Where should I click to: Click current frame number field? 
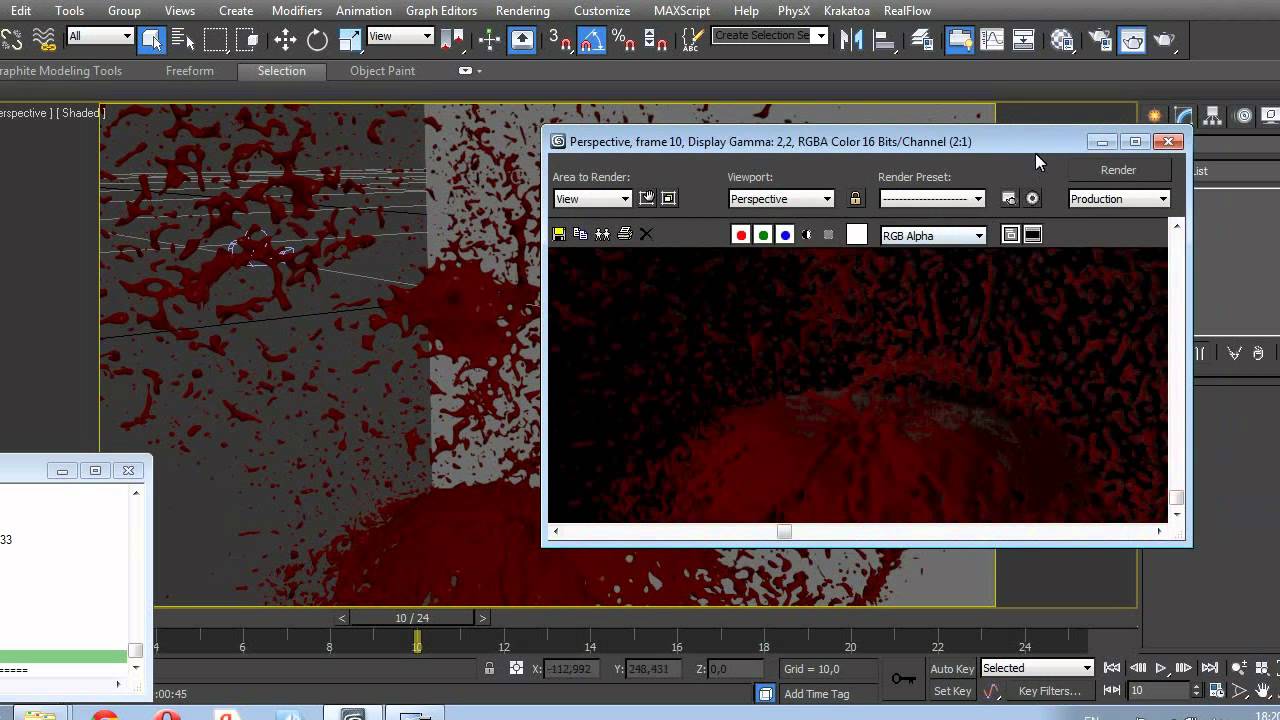pos(1158,690)
